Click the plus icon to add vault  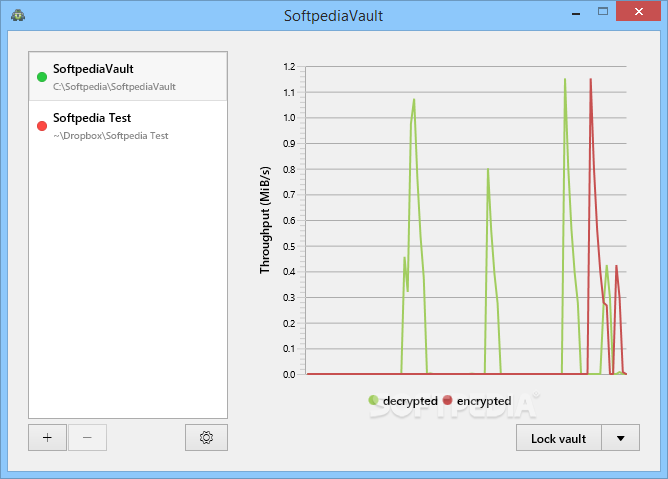47,437
